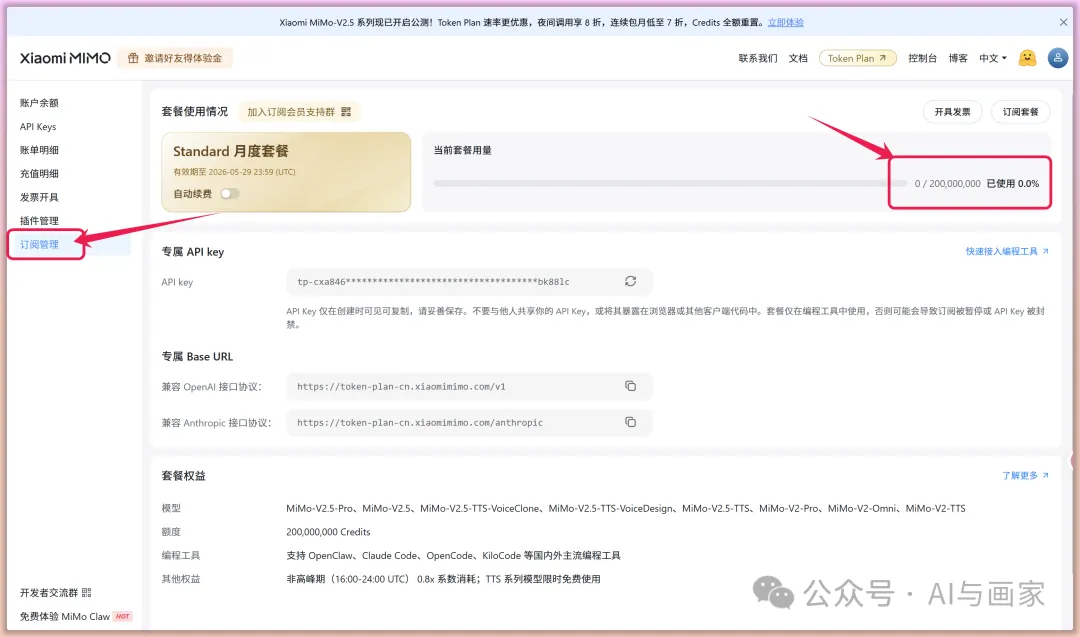This screenshot has height=637, width=1080.
Task: Regenerate the API key with refresh icon
Action: [630, 281]
